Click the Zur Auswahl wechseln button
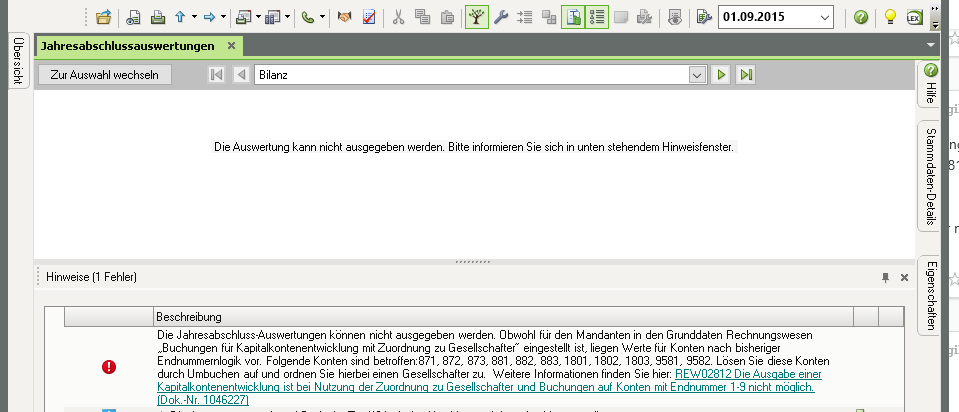Screen dimensions: 959x412 click(105, 75)
